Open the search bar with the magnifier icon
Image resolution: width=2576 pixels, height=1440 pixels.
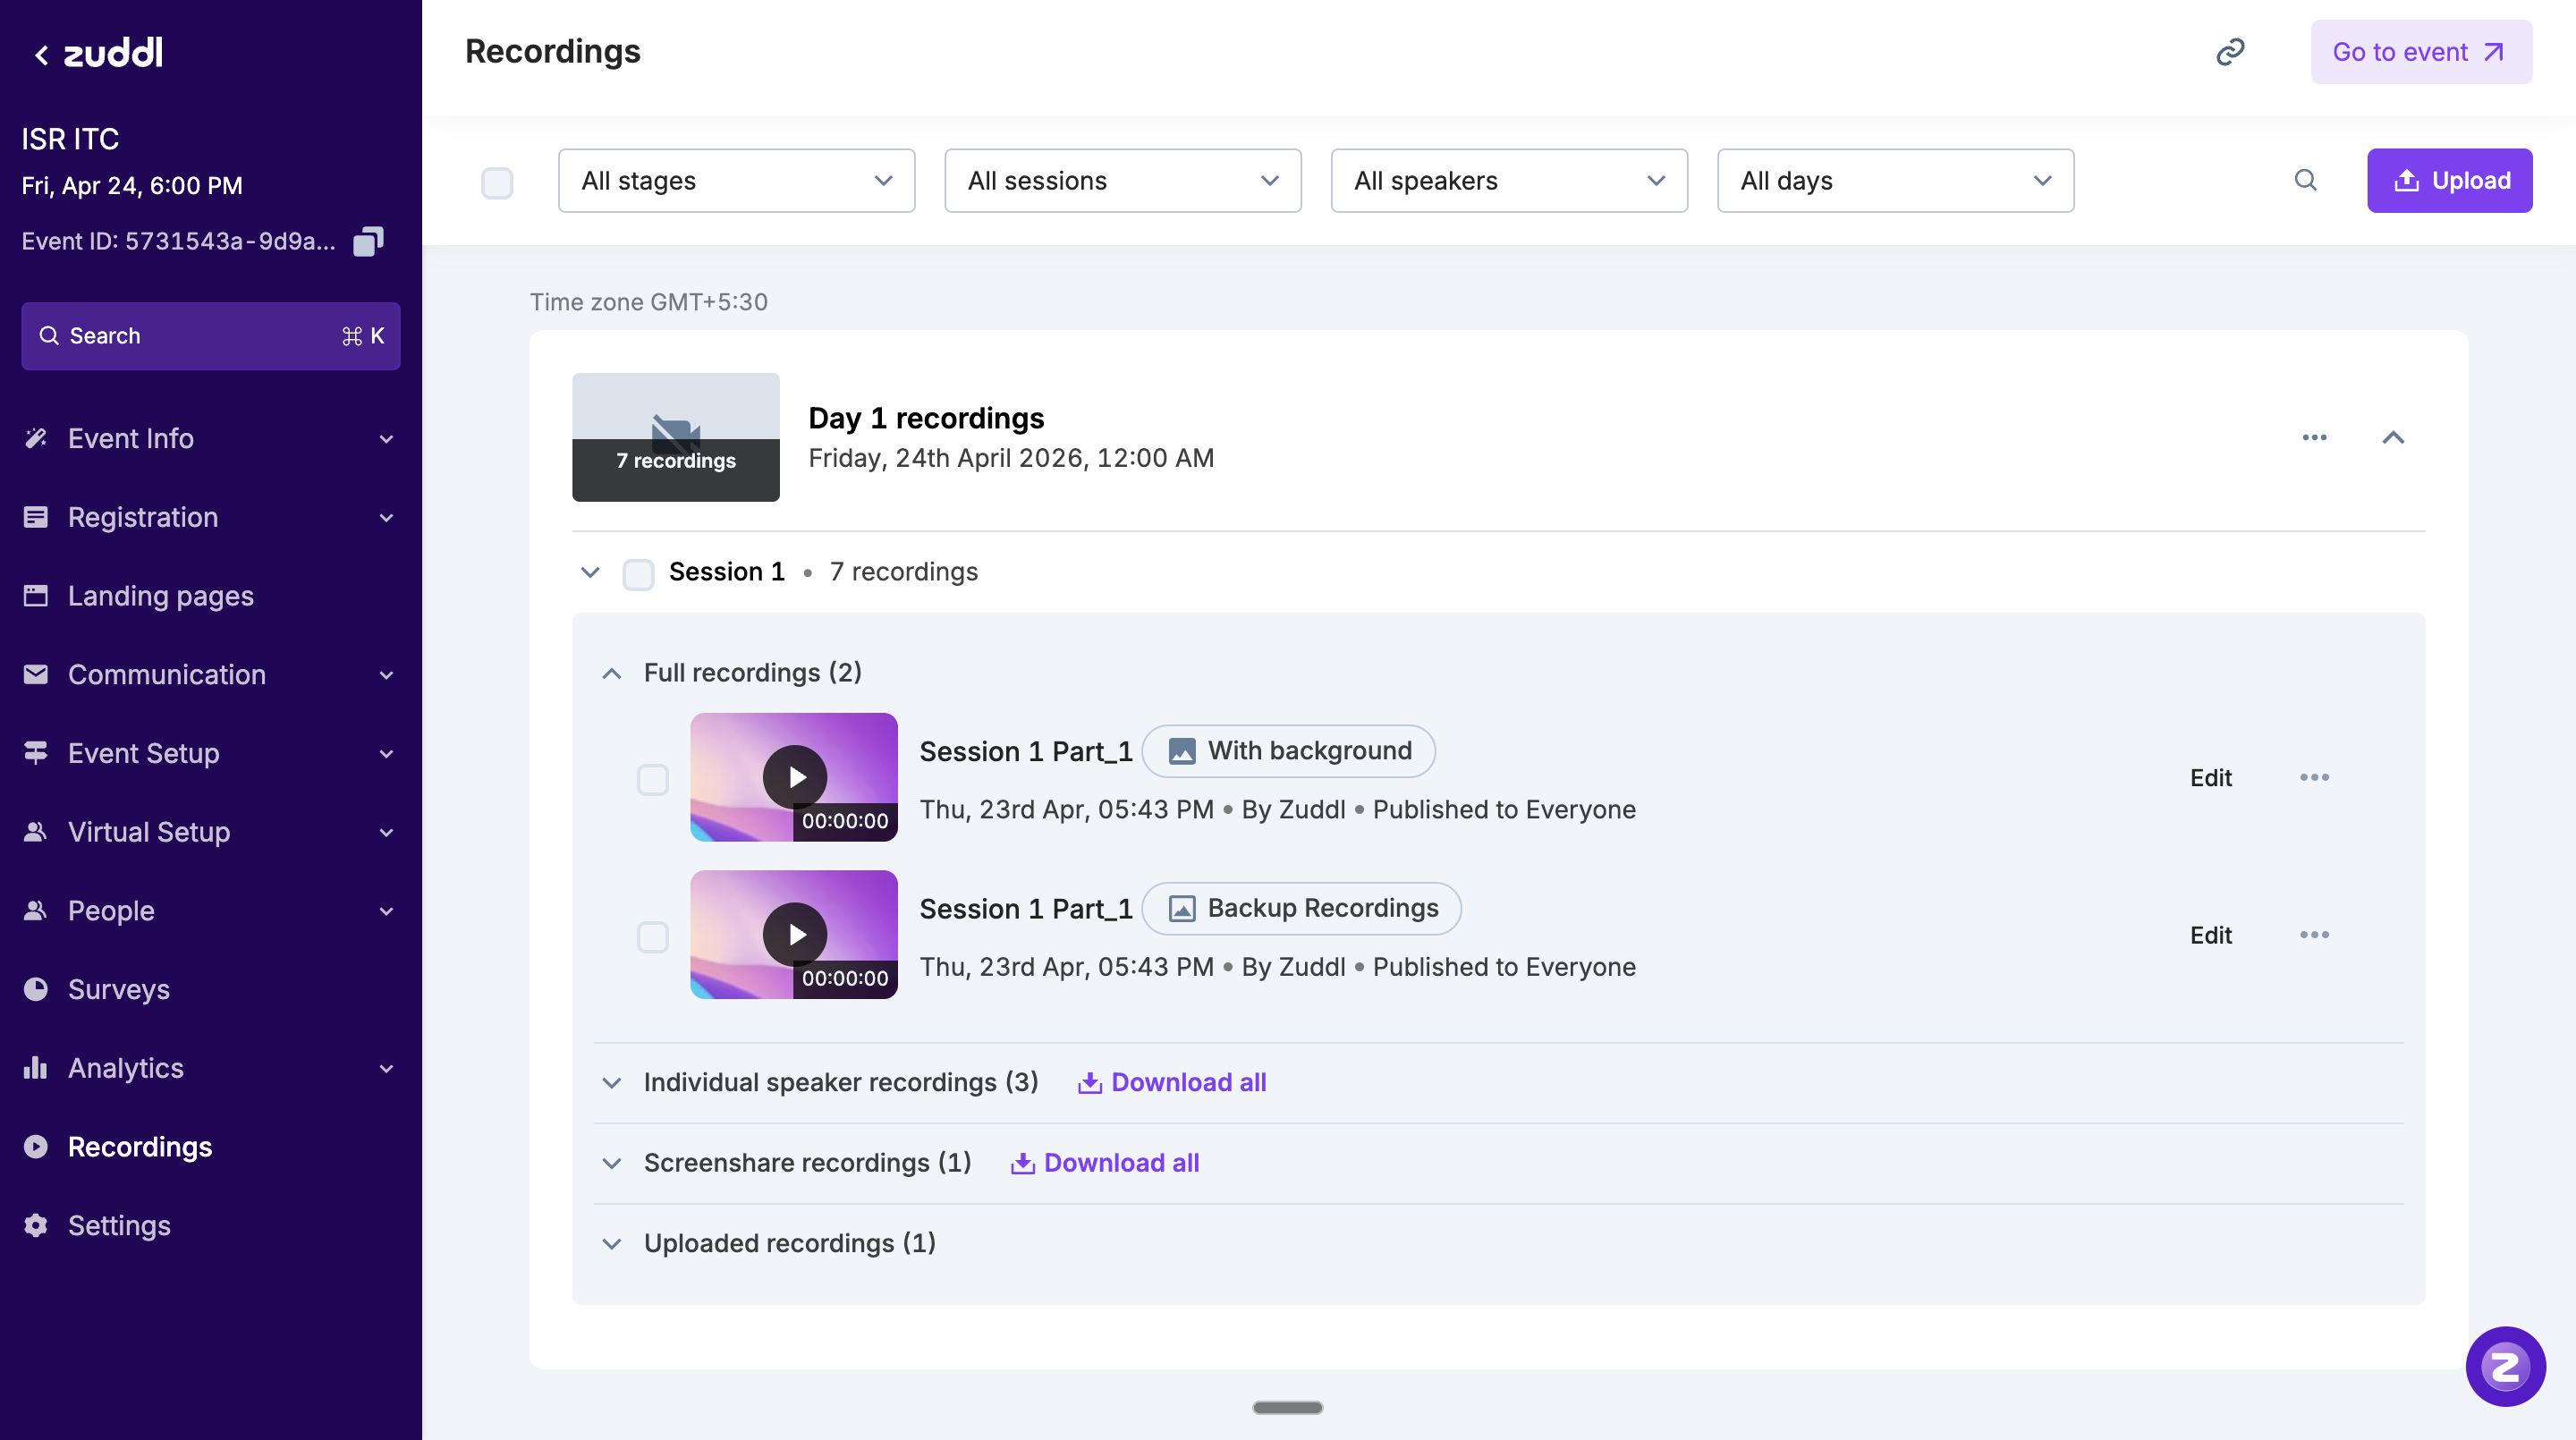click(x=2305, y=180)
